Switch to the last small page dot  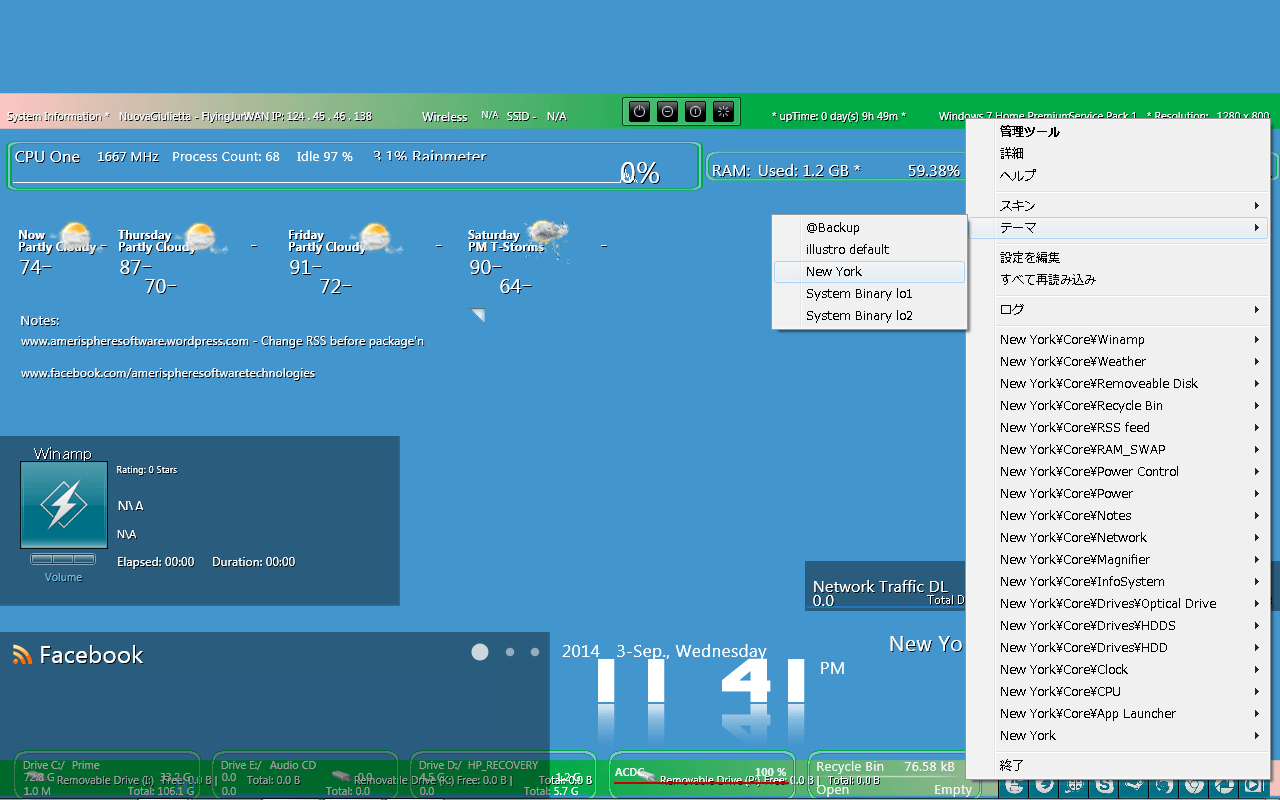pyautogui.click(x=535, y=652)
